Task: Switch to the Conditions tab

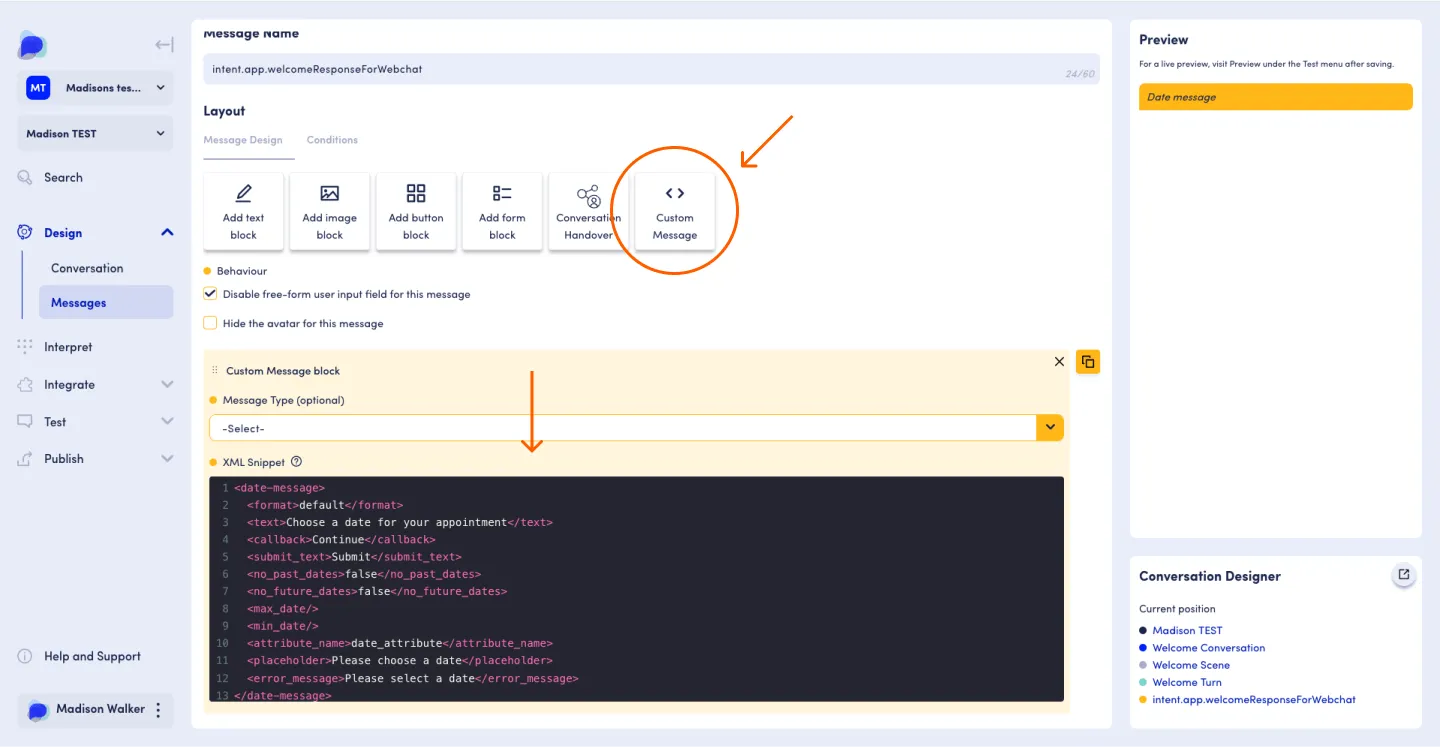Action: click(332, 140)
